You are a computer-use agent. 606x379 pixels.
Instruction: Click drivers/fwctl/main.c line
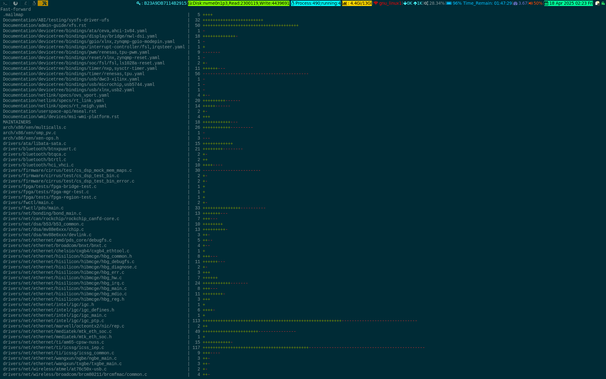coord(28,202)
